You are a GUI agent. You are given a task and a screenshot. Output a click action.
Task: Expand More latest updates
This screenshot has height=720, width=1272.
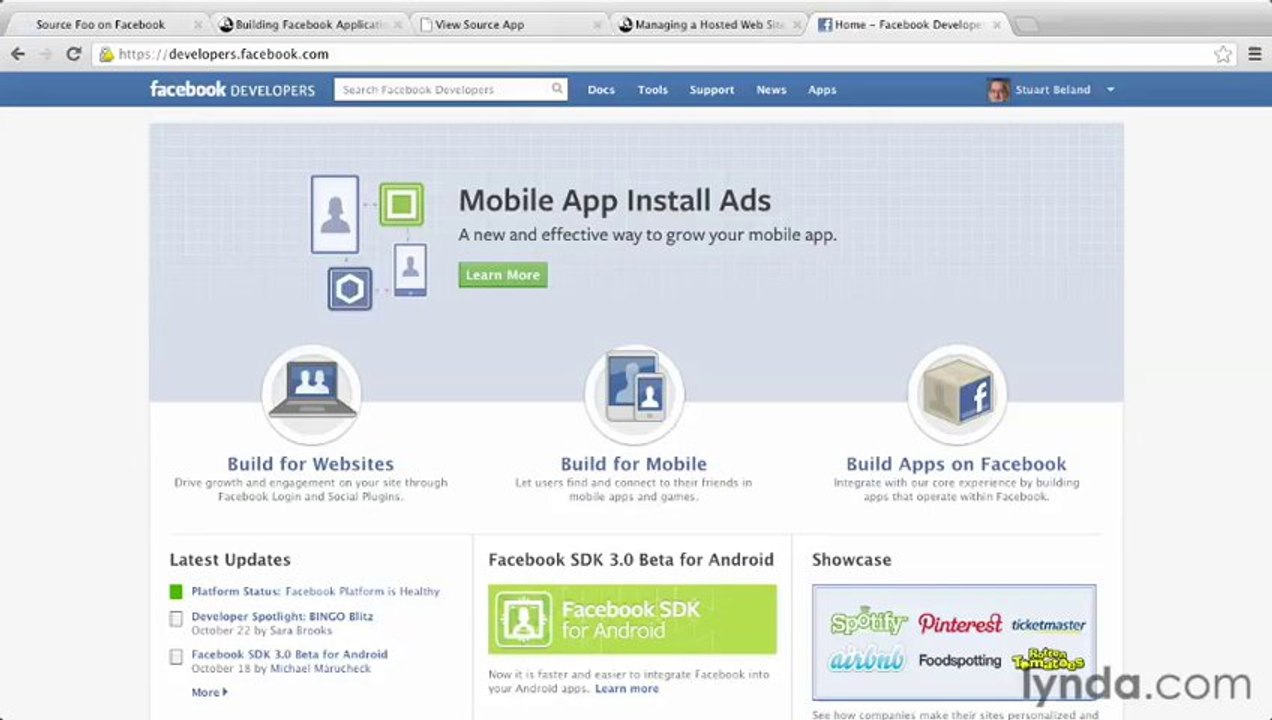coord(209,692)
